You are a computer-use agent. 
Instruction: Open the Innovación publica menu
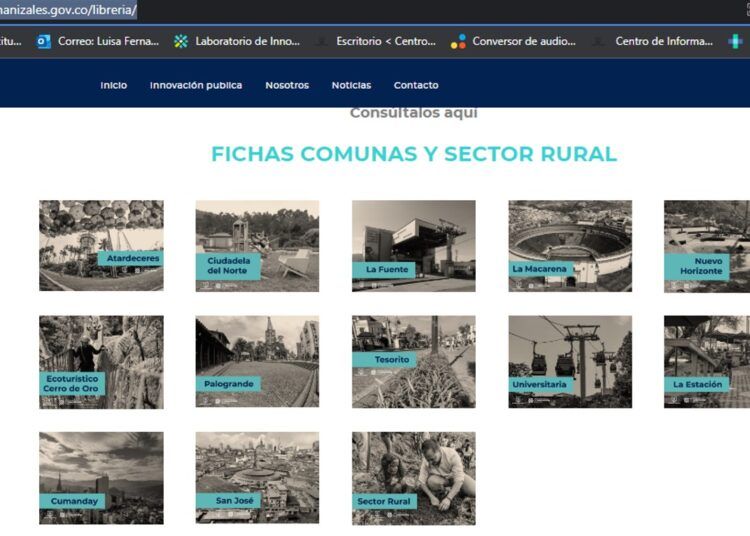pyautogui.click(x=196, y=85)
